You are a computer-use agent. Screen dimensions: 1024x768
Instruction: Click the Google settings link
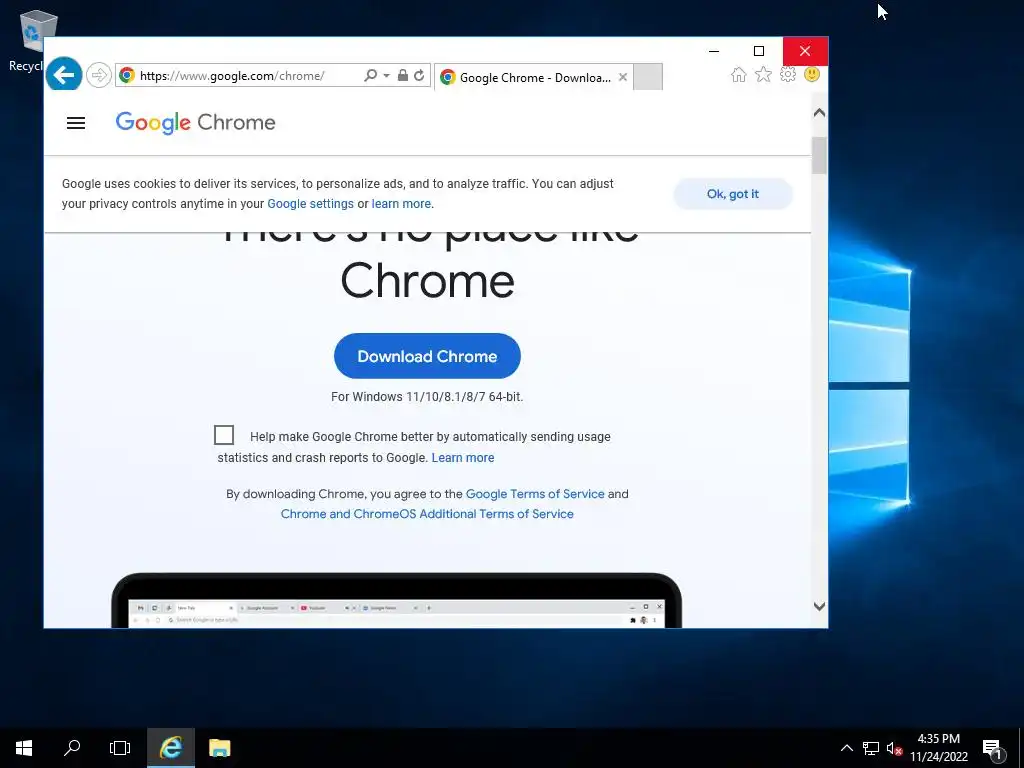(310, 204)
